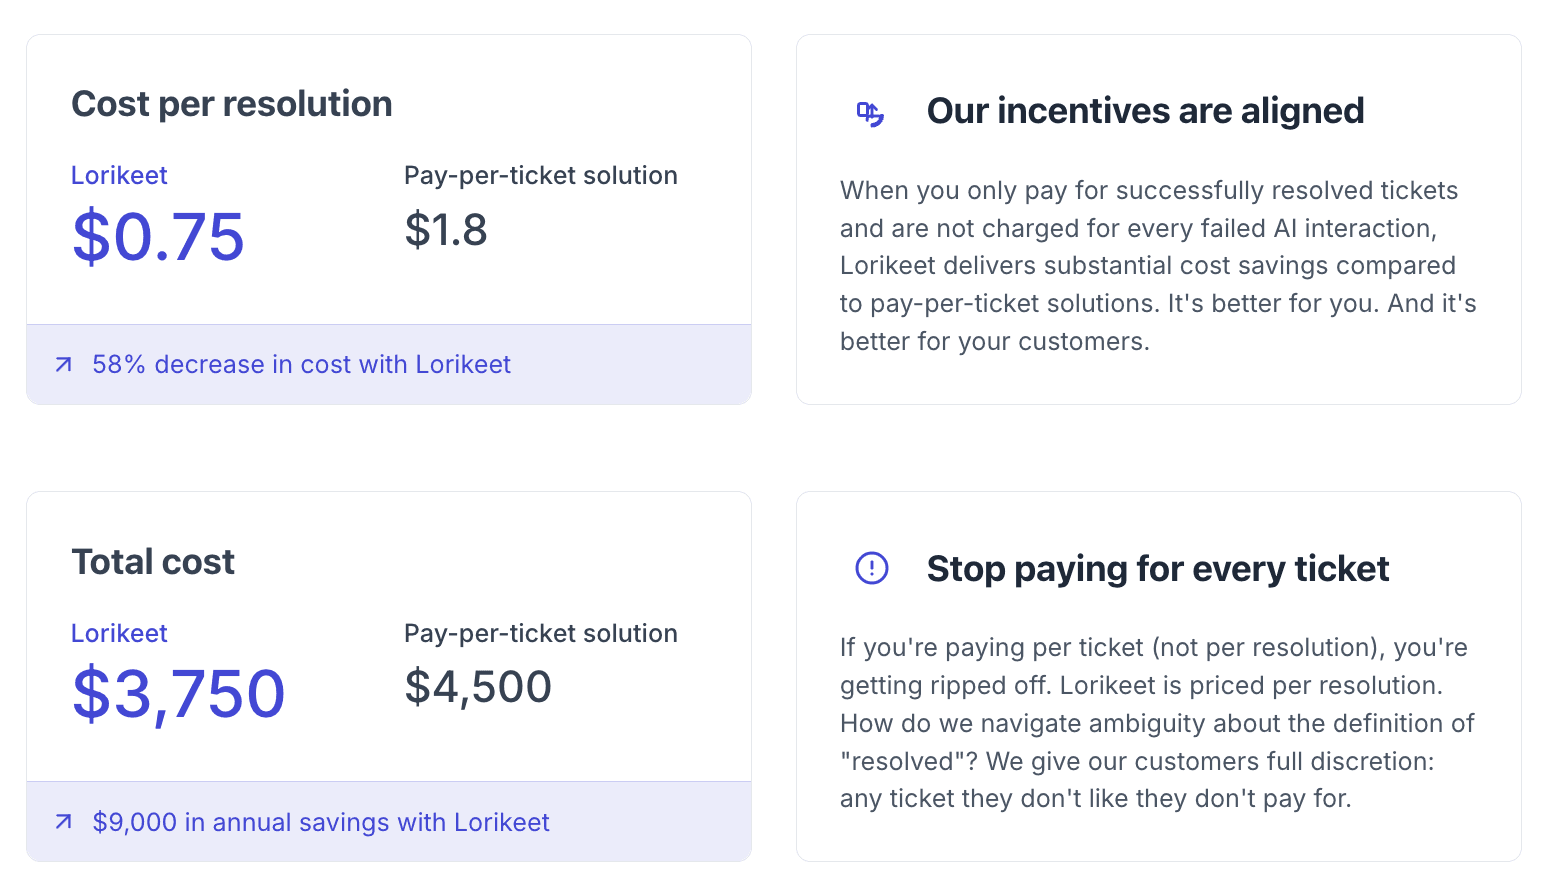Select the $1.8 pay-per-ticket price
The height and width of the screenshot is (888, 1560).
click(446, 230)
